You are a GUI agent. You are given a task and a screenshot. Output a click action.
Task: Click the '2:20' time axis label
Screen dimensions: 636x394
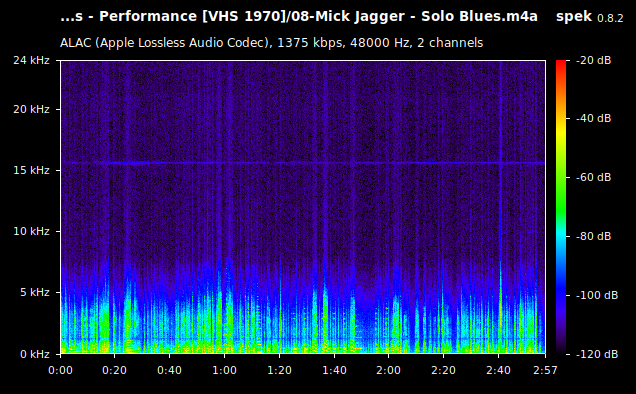click(x=443, y=370)
